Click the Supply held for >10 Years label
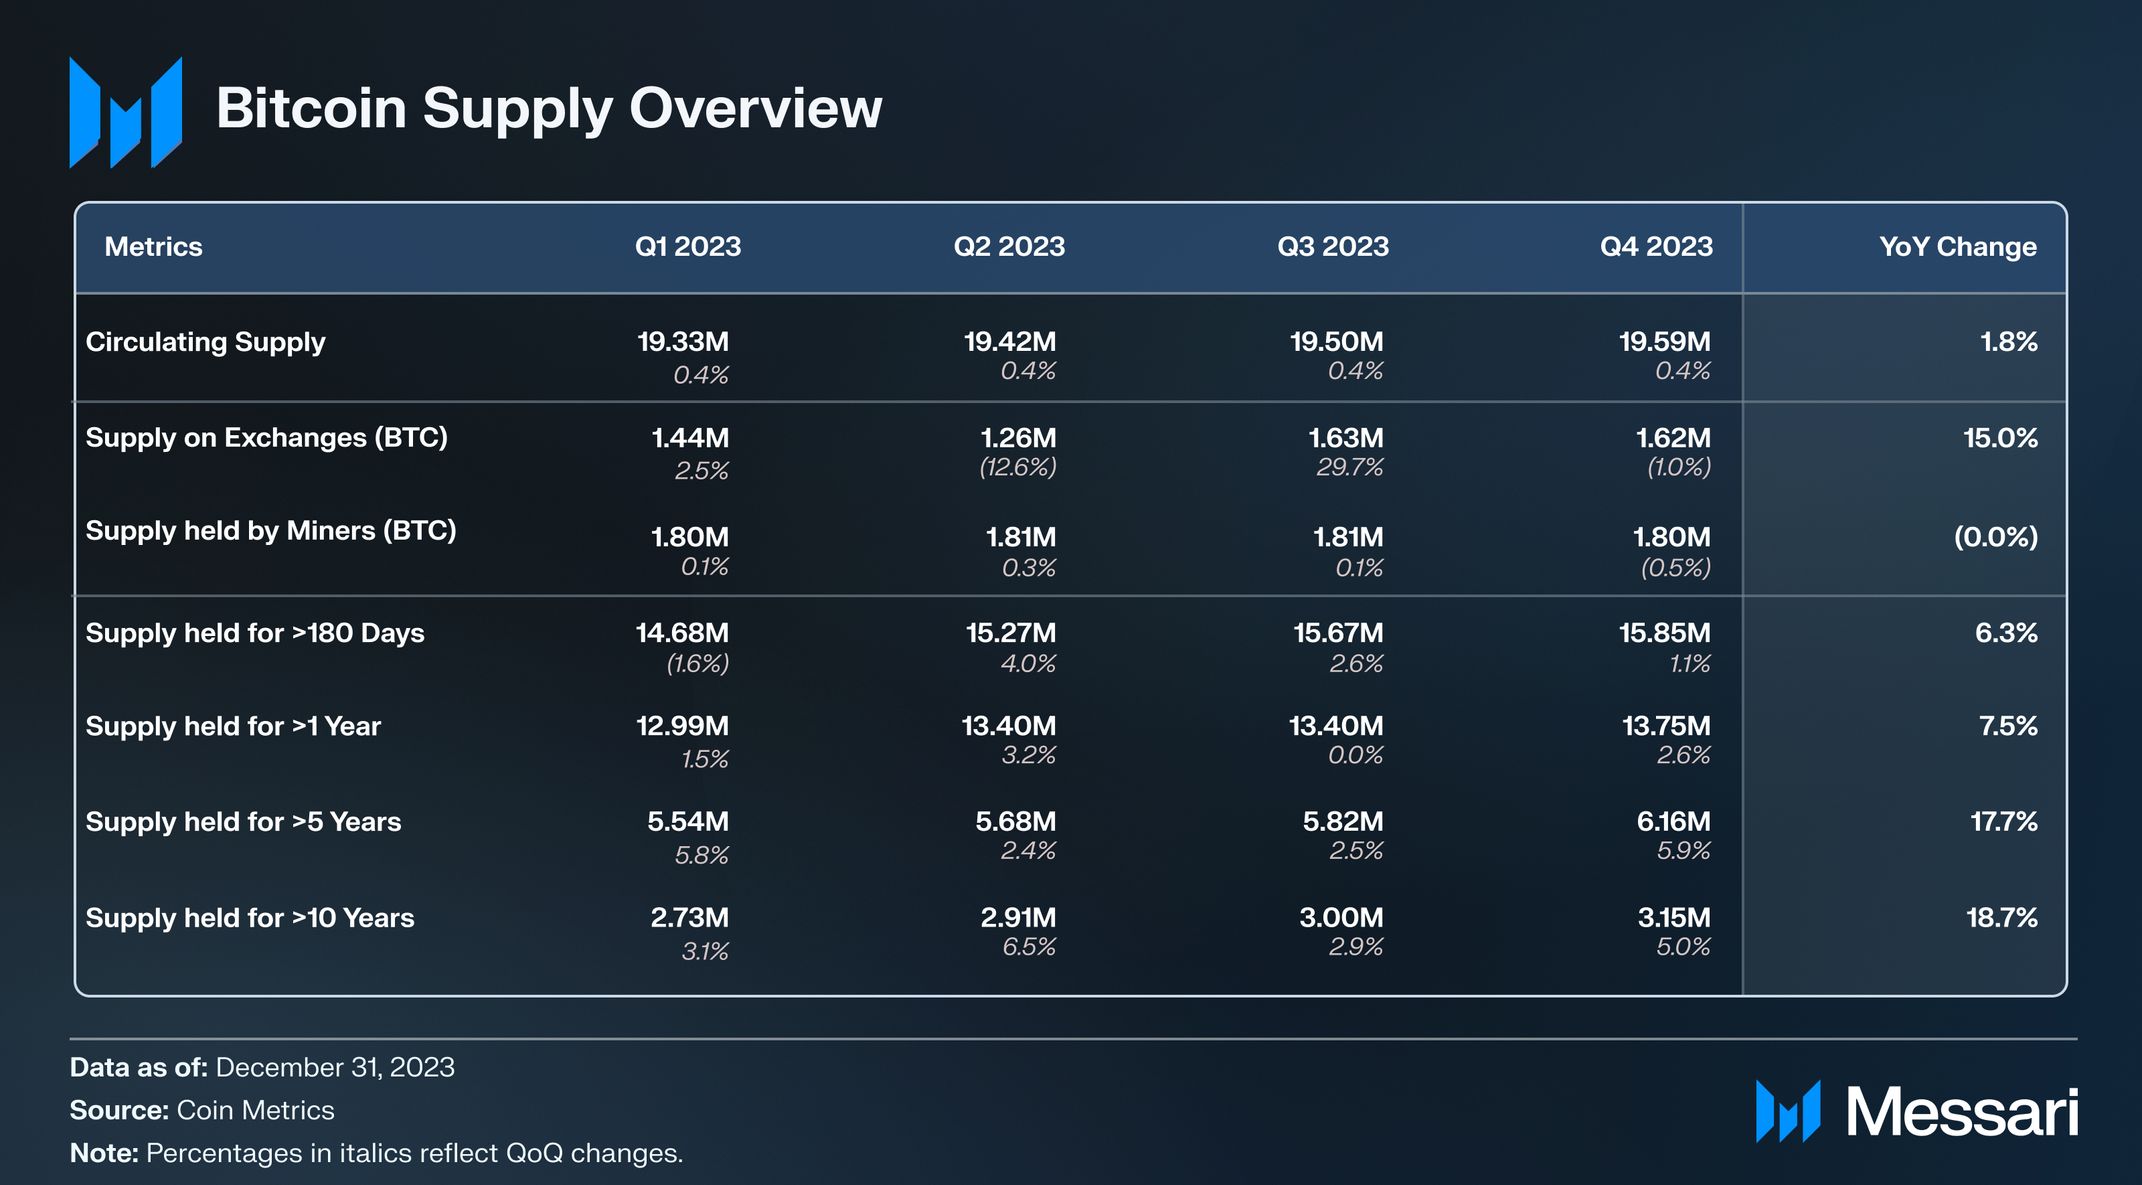Viewport: 2142px width, 1185px height. point(250,918)
